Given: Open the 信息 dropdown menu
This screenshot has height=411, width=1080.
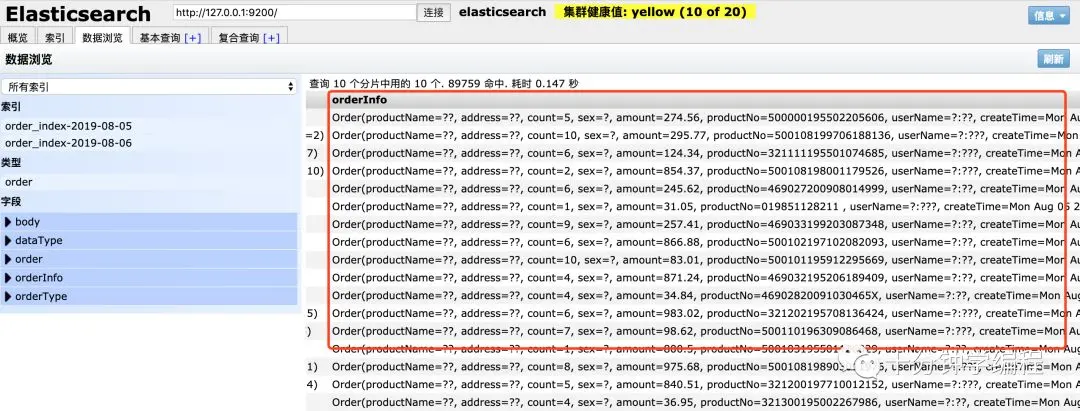Looking at the screenshot, I should (x=1048, y=16).
